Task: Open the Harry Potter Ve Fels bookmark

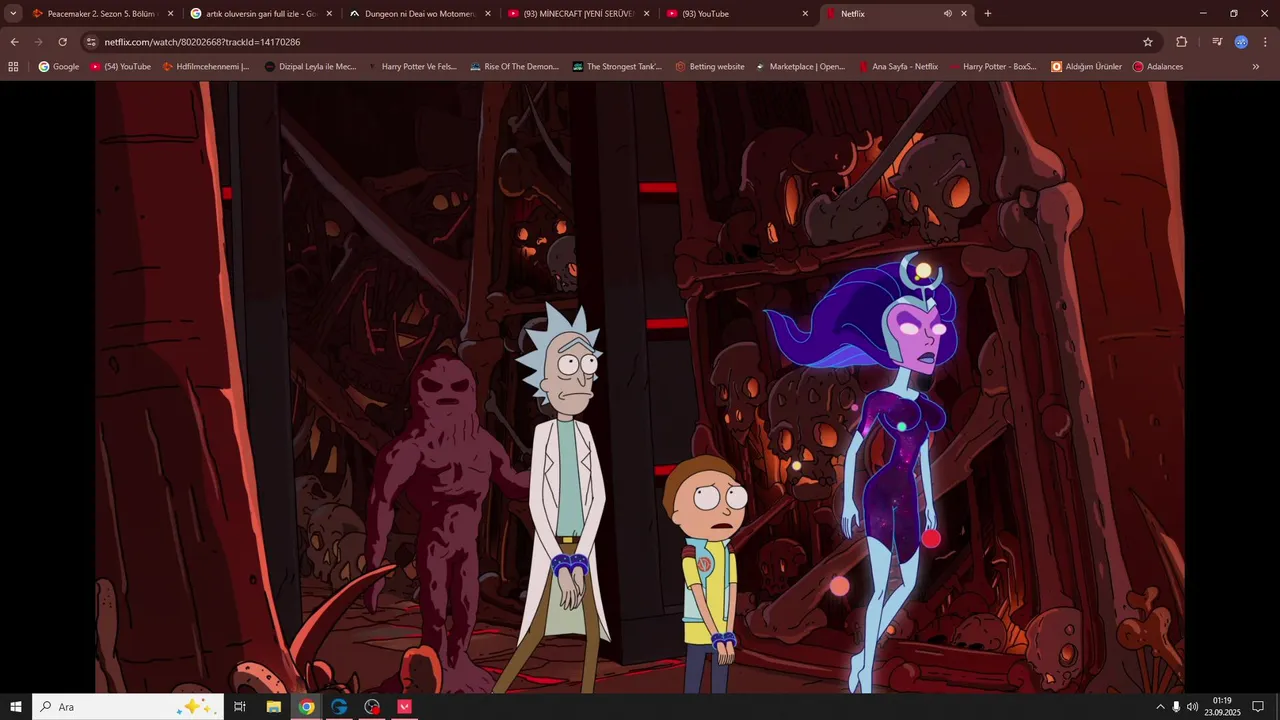Action: [412, 67]
